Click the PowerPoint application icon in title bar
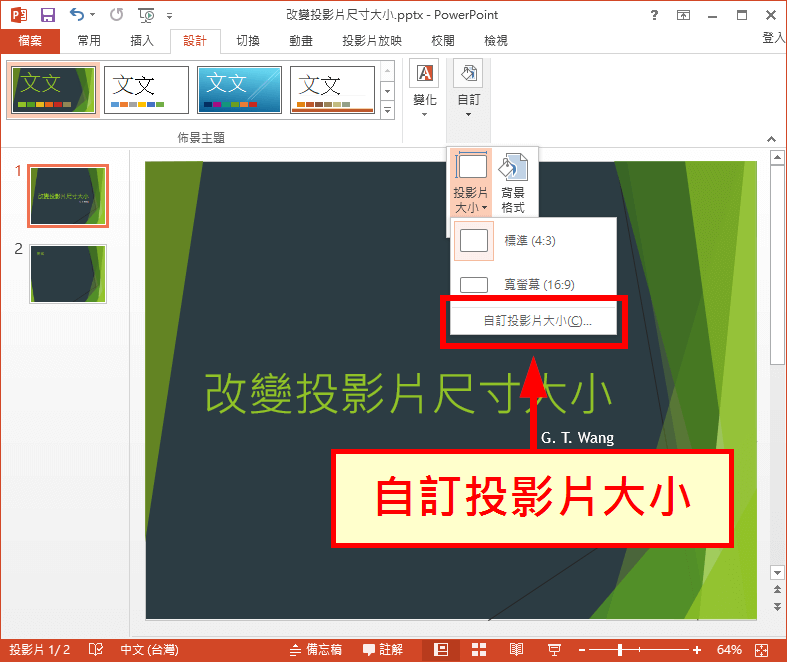The height and width of the screenshot is (662, 787). click(19, 15)
